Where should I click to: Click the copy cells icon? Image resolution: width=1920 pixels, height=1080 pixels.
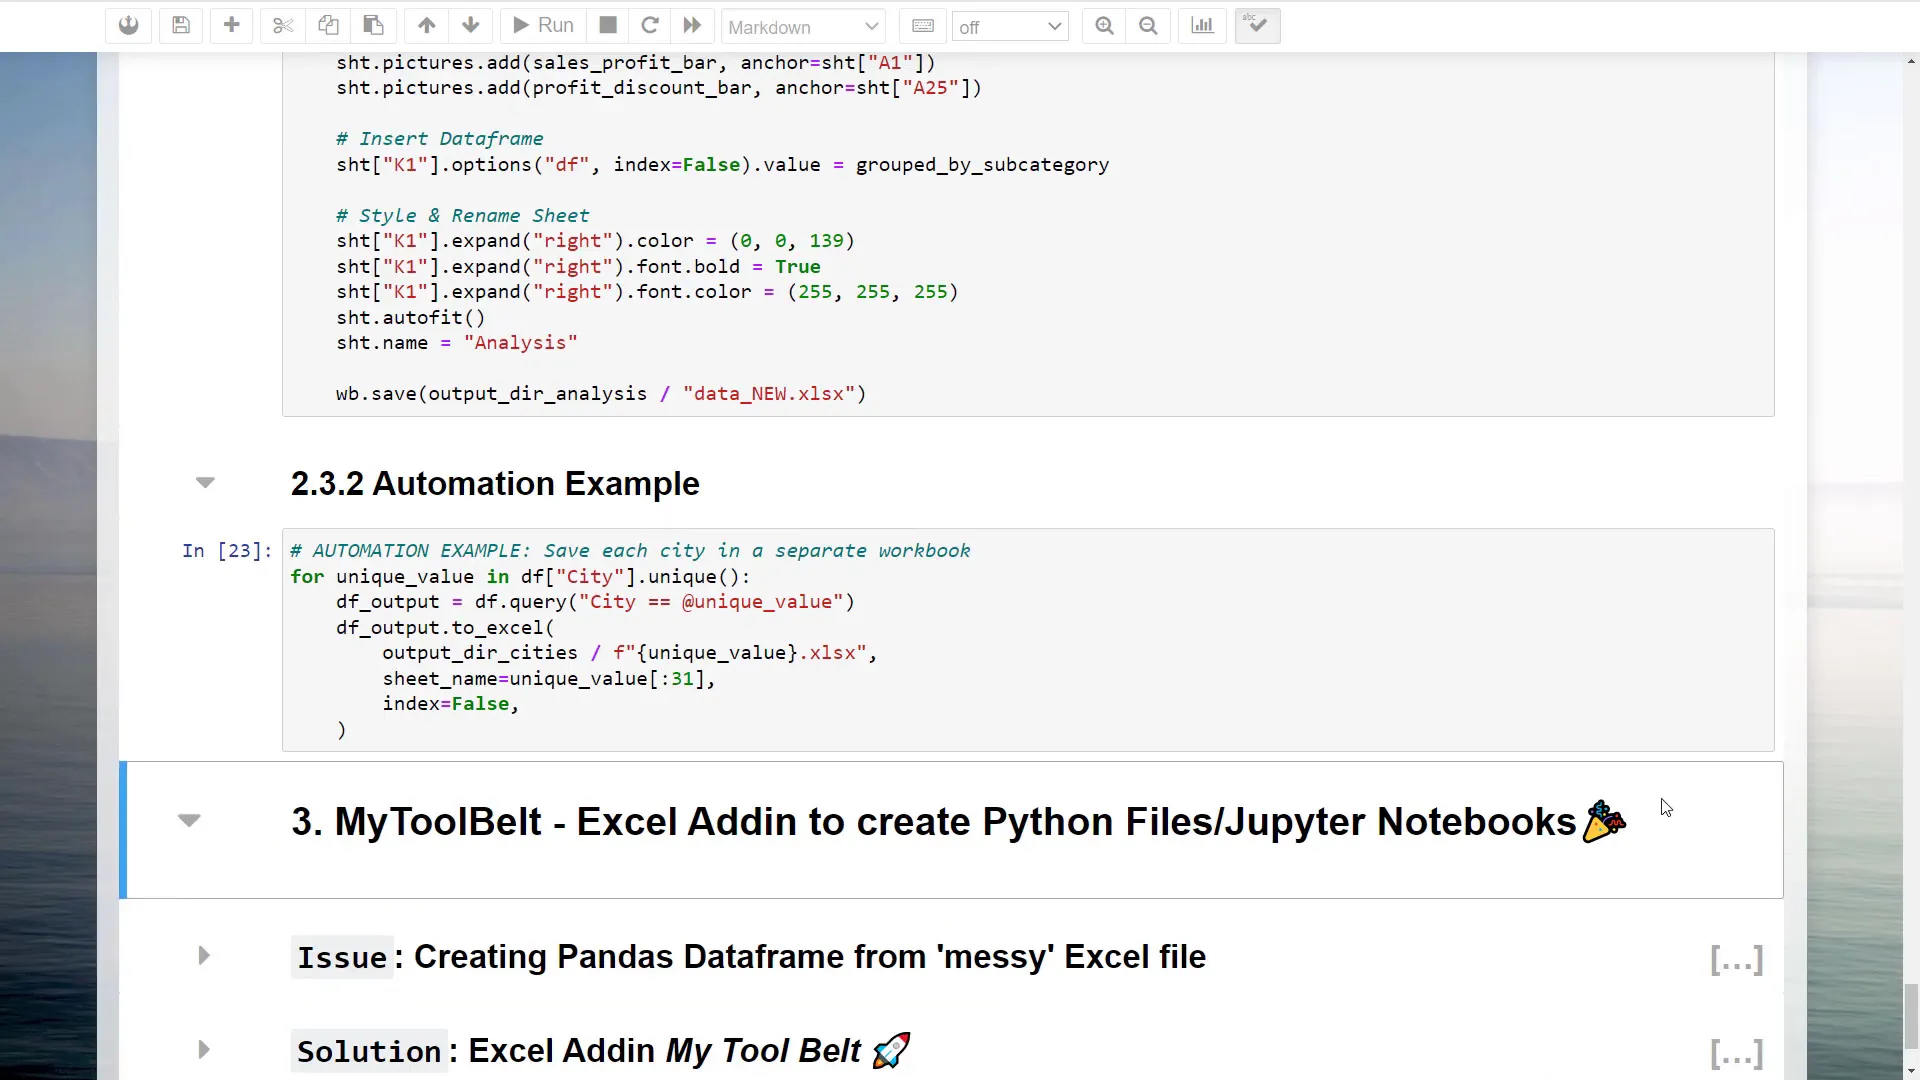point(328,26)
